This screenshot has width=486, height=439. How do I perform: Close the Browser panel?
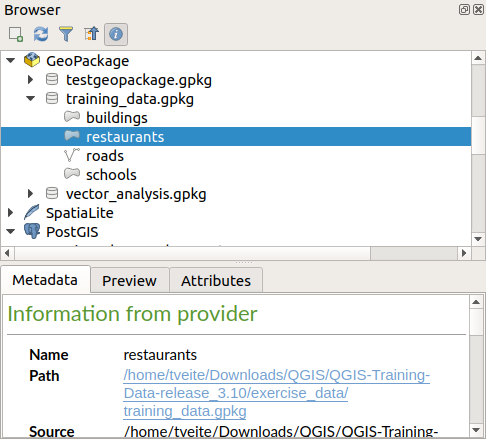click(x=478, y=9)
